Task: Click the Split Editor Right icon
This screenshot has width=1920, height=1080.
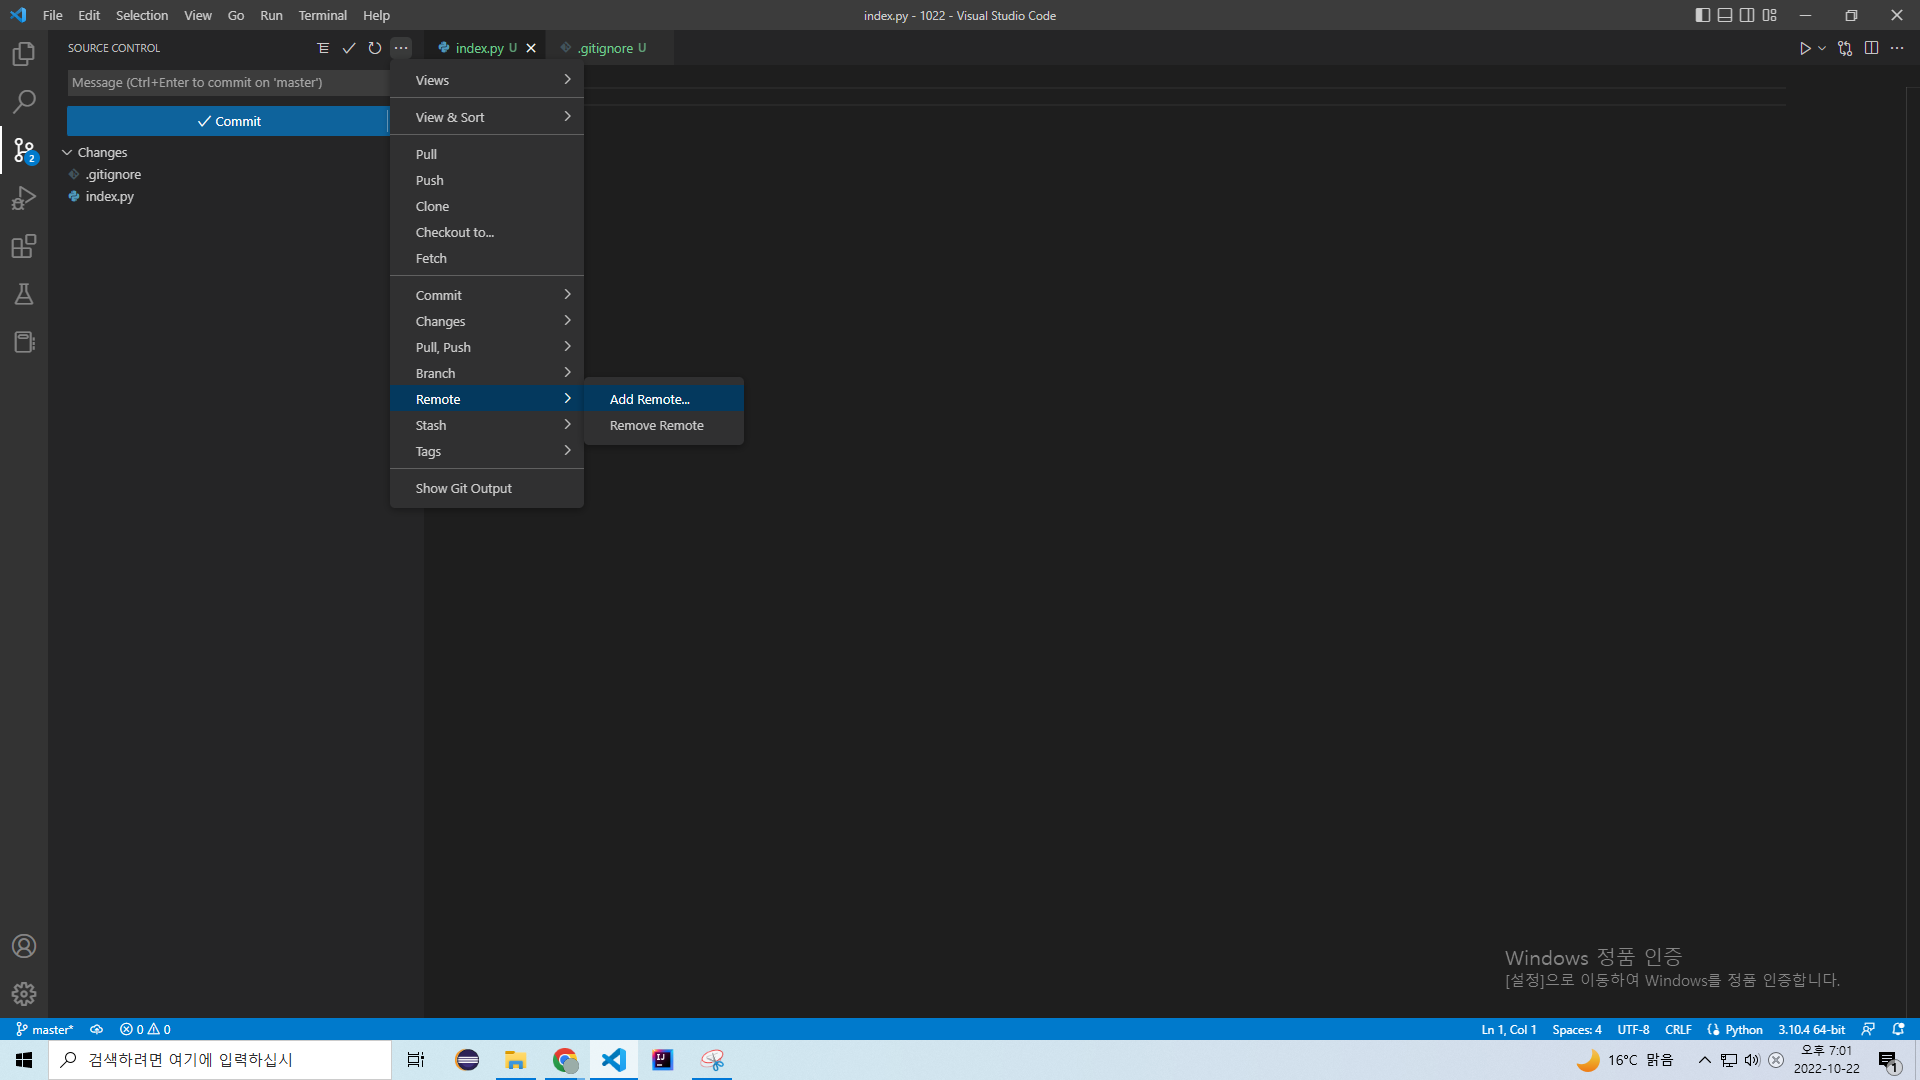Action: pos(1871,48)
